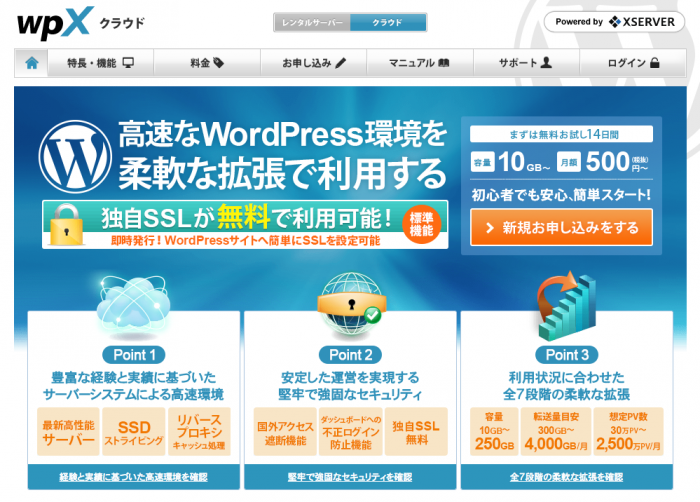Click the free SSL banner
The height and width of the screenshot is (502, 700).
click(245, 225)
